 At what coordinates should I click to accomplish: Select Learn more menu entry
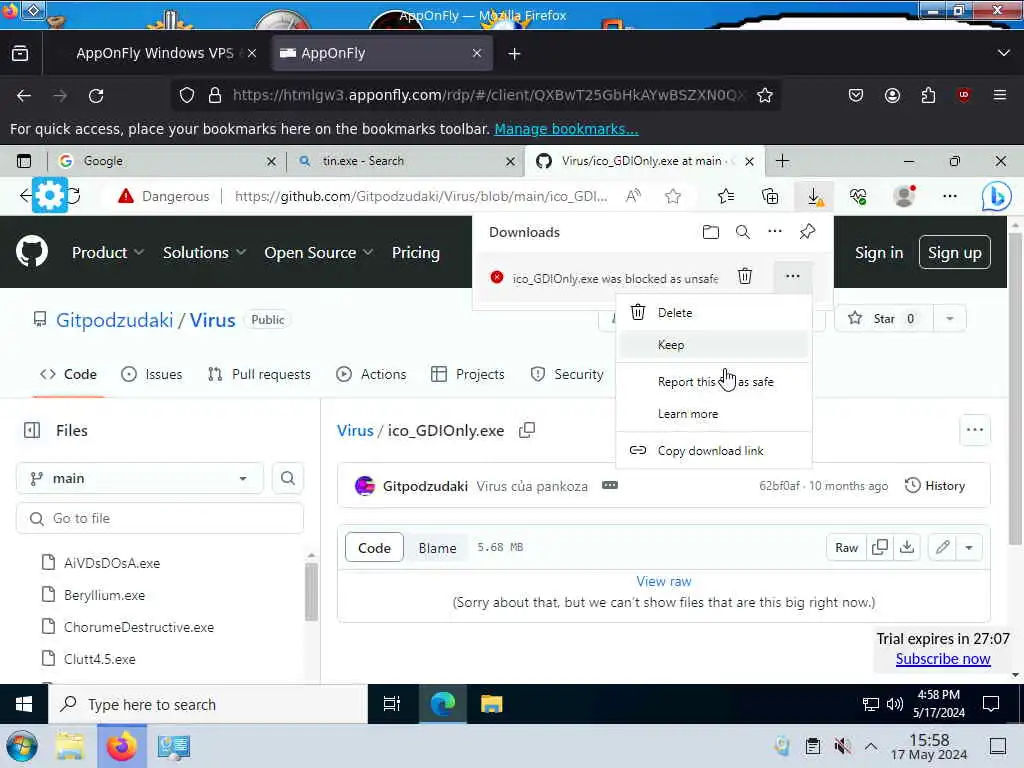point(713,414)
